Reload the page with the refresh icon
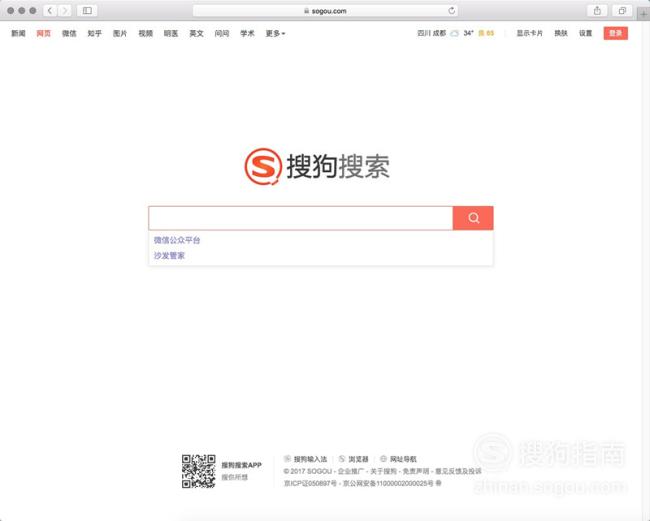 [x=451, y=11]
